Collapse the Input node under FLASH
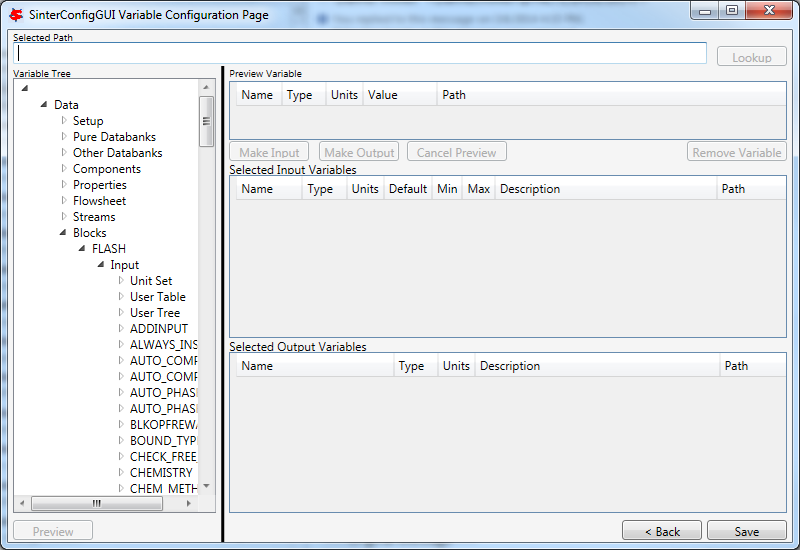This screenshot has width=800, height=550. pyautogui.click(x=101, y=265)
